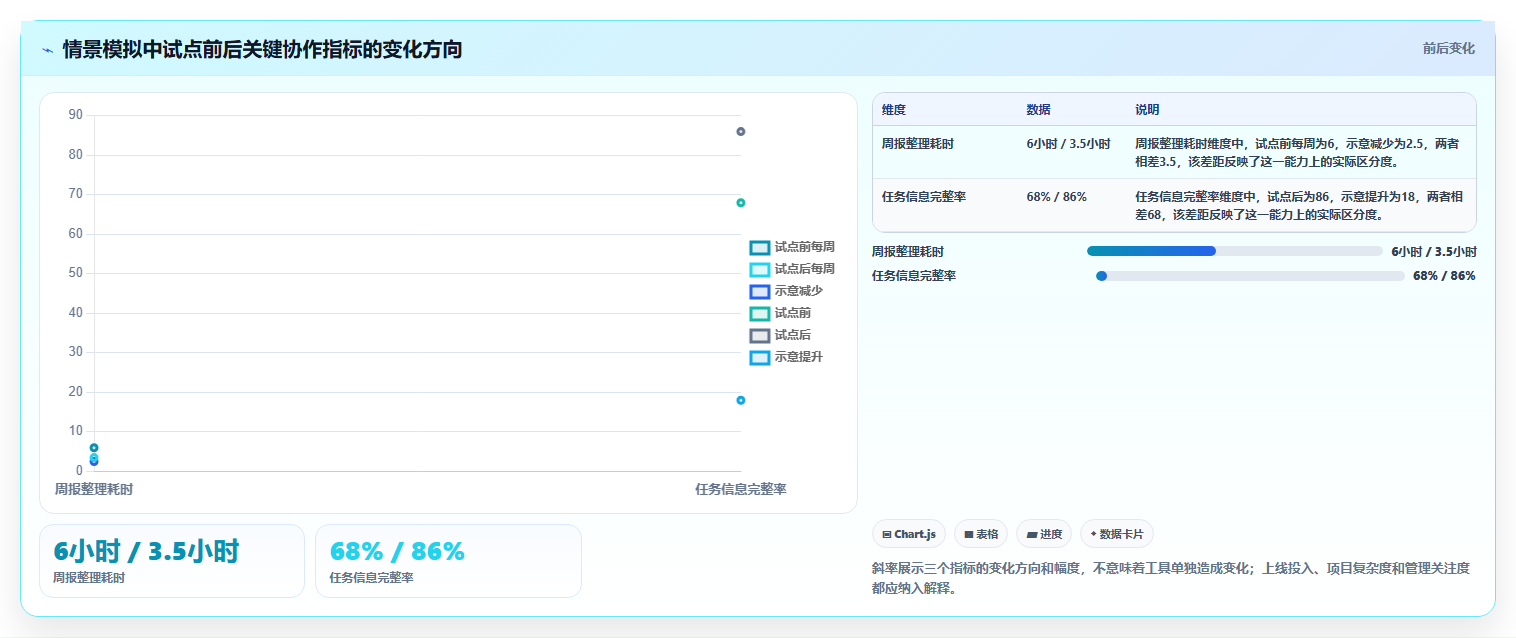This screenshot has height=638, width=1516.
Task: Click the y-axis 90 tick label
Action: coord(76,115)
